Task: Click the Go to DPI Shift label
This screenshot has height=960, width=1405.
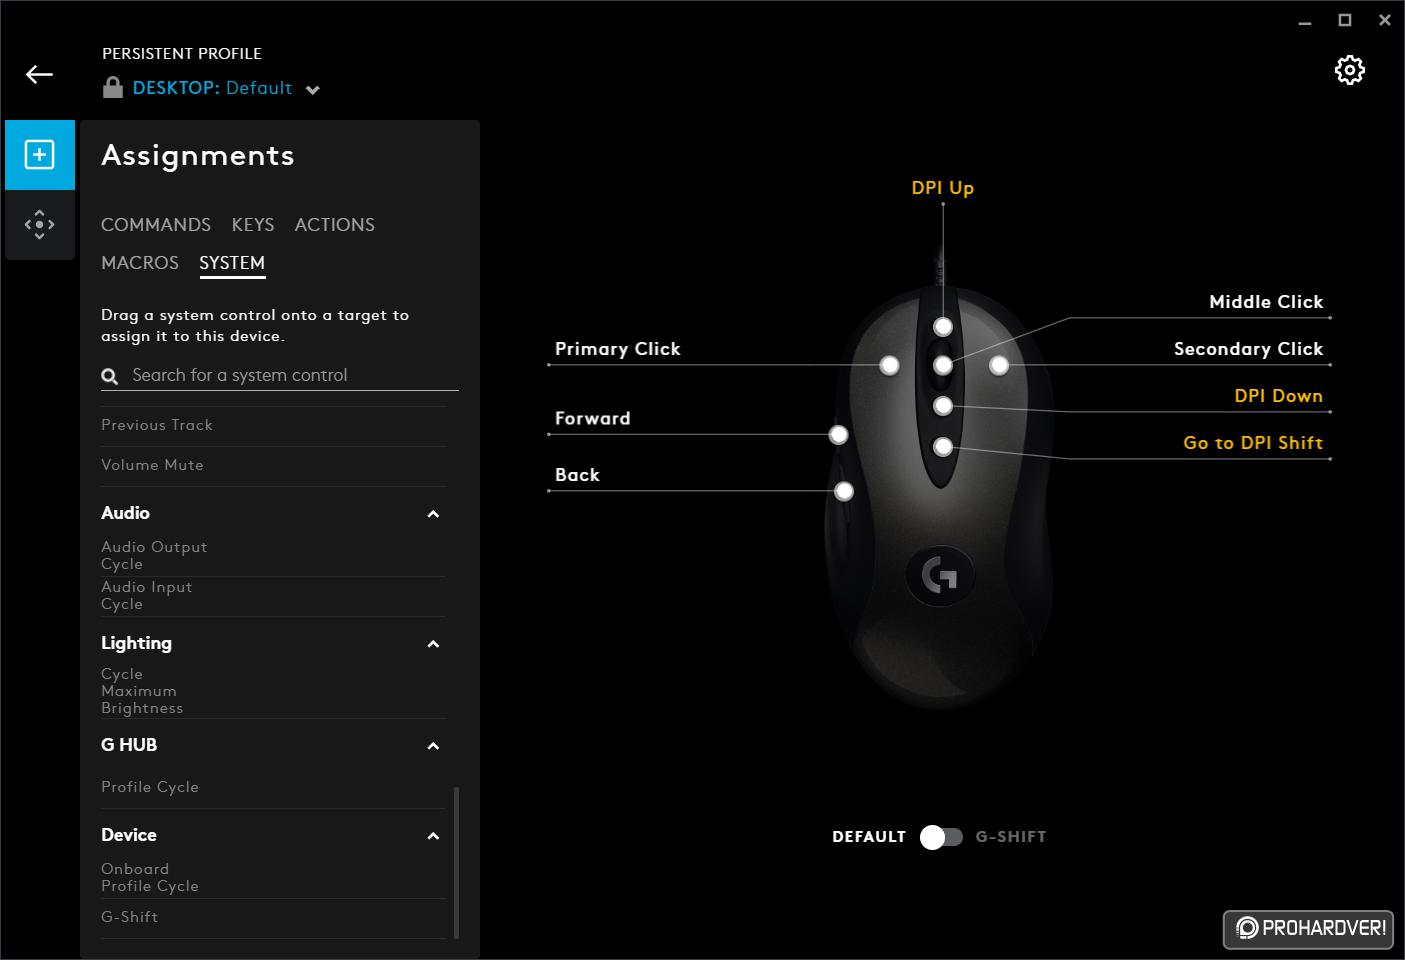Action: coord(1253,443)
